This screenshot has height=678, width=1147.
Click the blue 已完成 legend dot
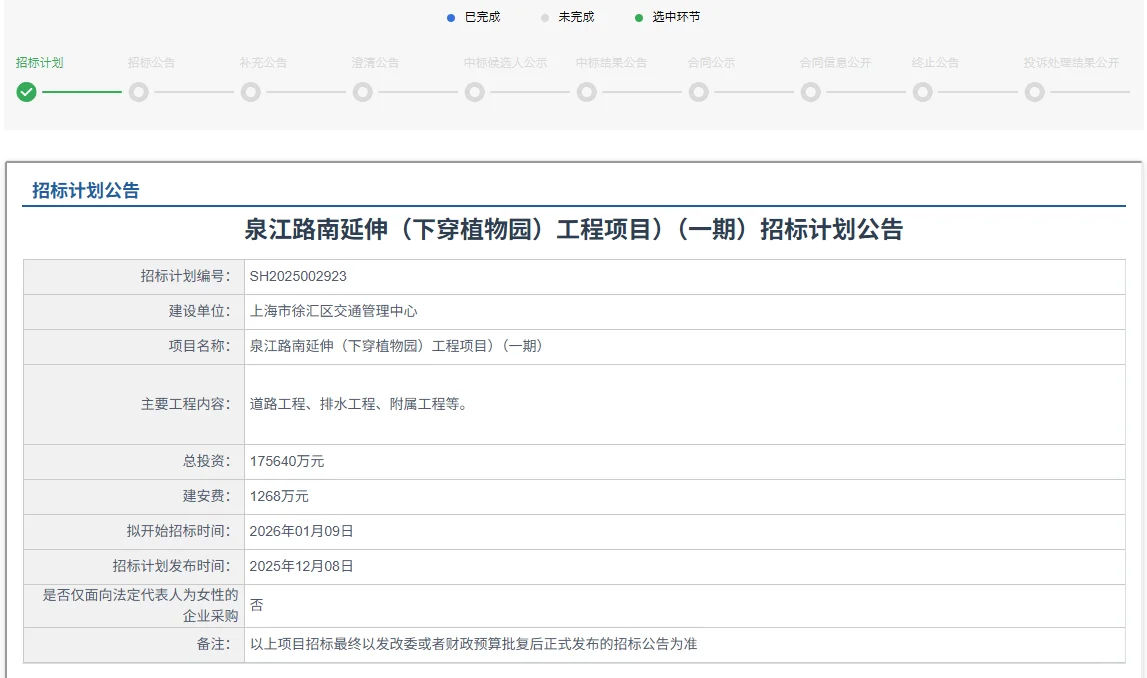451,18
